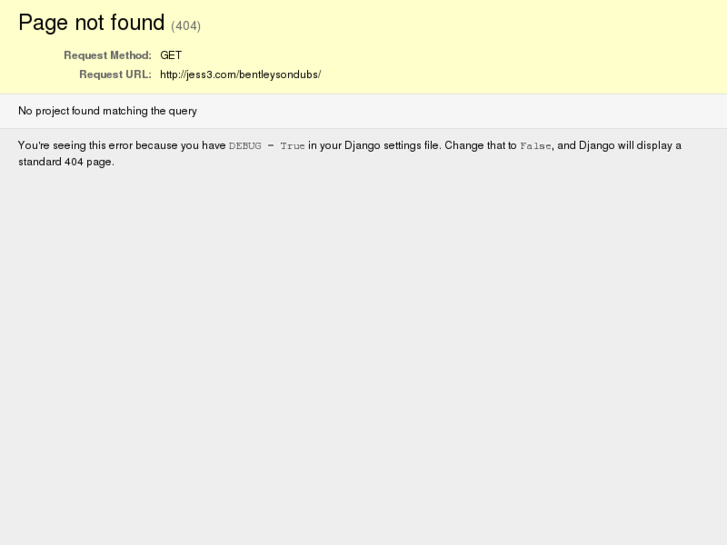
Task: Click the 'Page not found' heading
Action: (91, 23)
